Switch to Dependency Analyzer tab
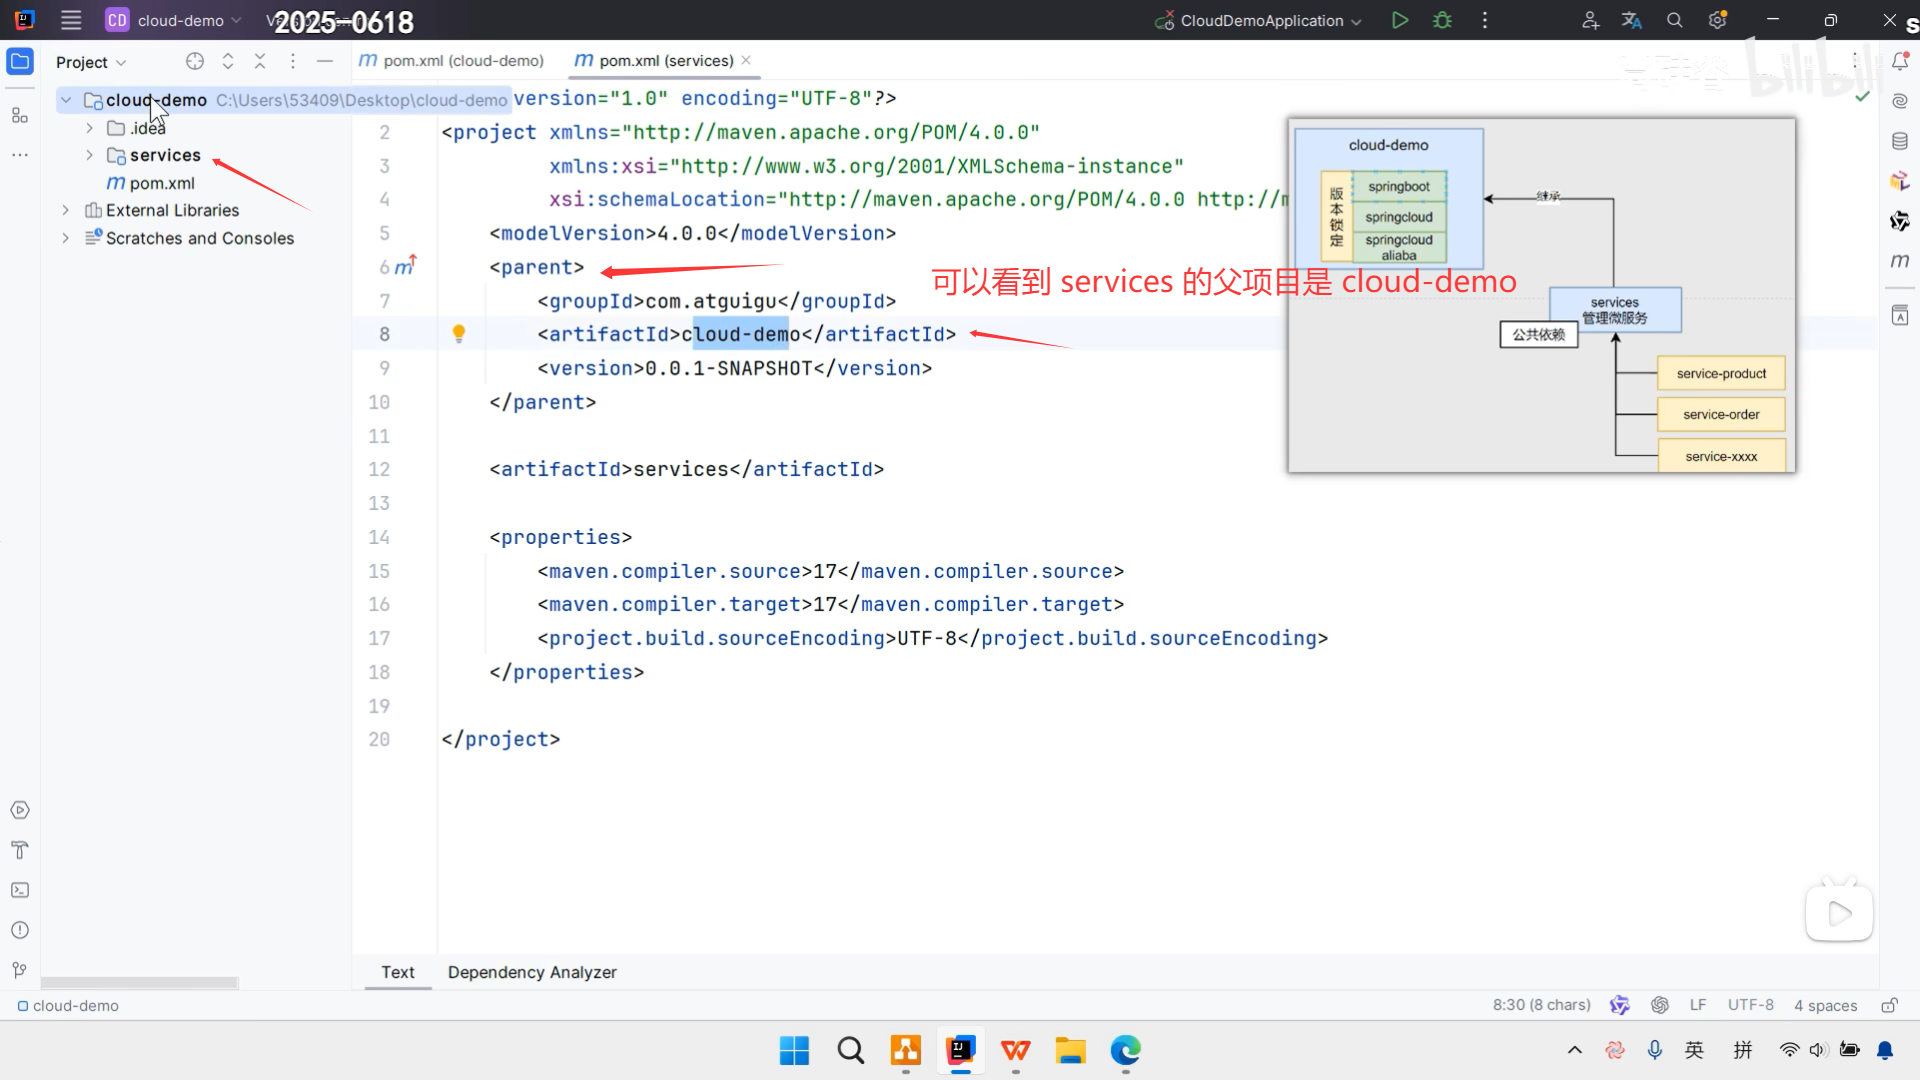Screen dimensions: 1920x1080 point(532,972)
